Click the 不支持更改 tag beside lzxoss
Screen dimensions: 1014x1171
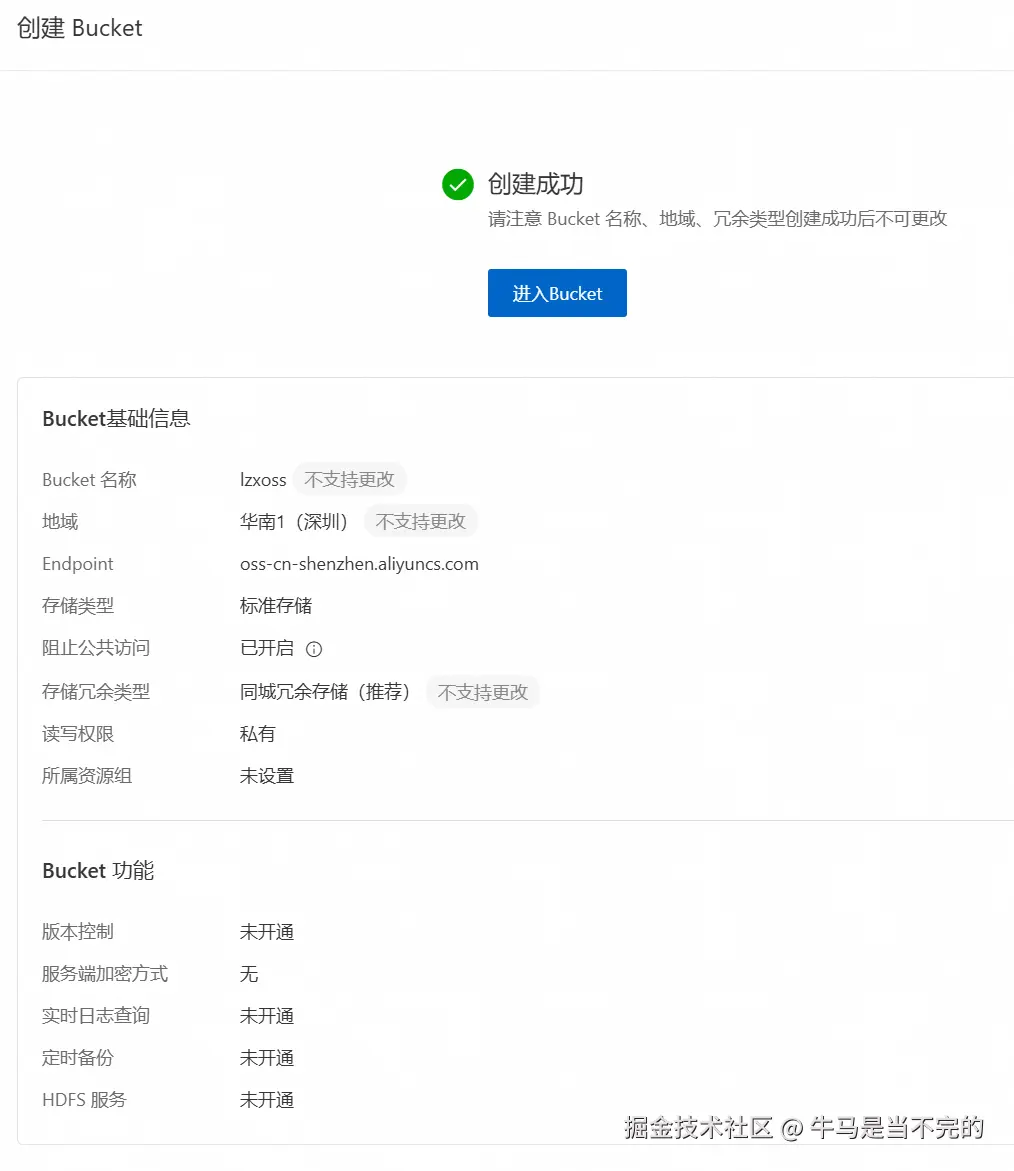click(349, 479)
